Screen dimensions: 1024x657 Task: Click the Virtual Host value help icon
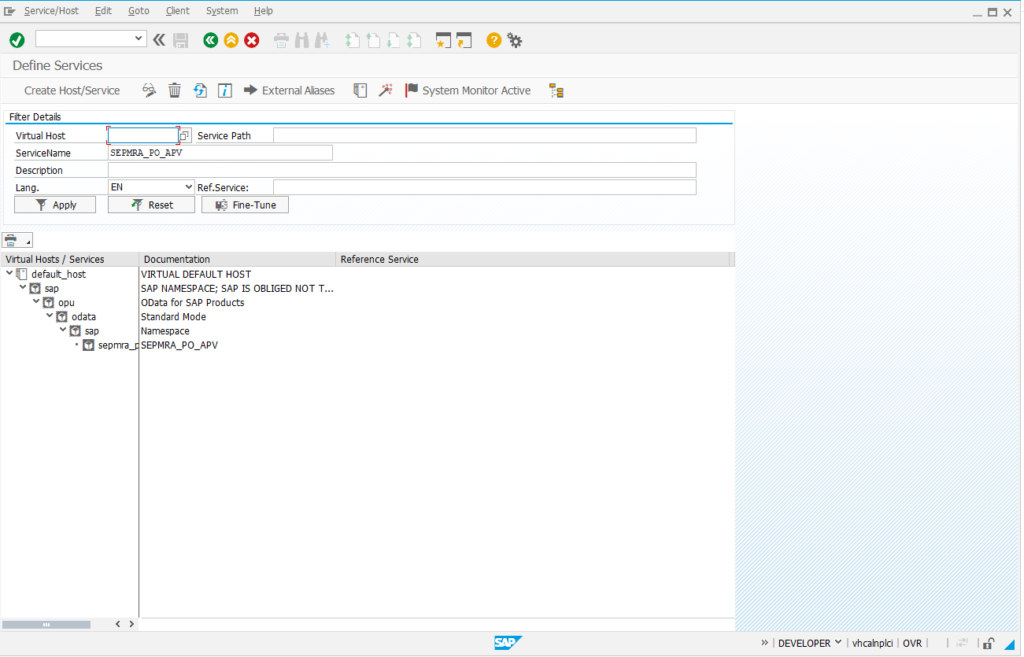pyautogui.click(x=185, y=135)
